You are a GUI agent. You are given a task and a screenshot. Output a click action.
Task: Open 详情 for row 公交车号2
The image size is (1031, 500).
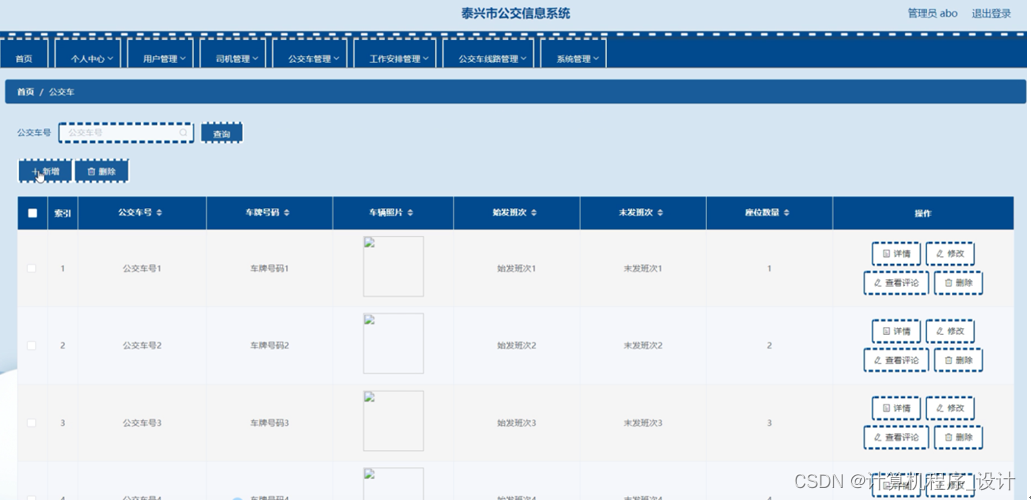point(896,331)
